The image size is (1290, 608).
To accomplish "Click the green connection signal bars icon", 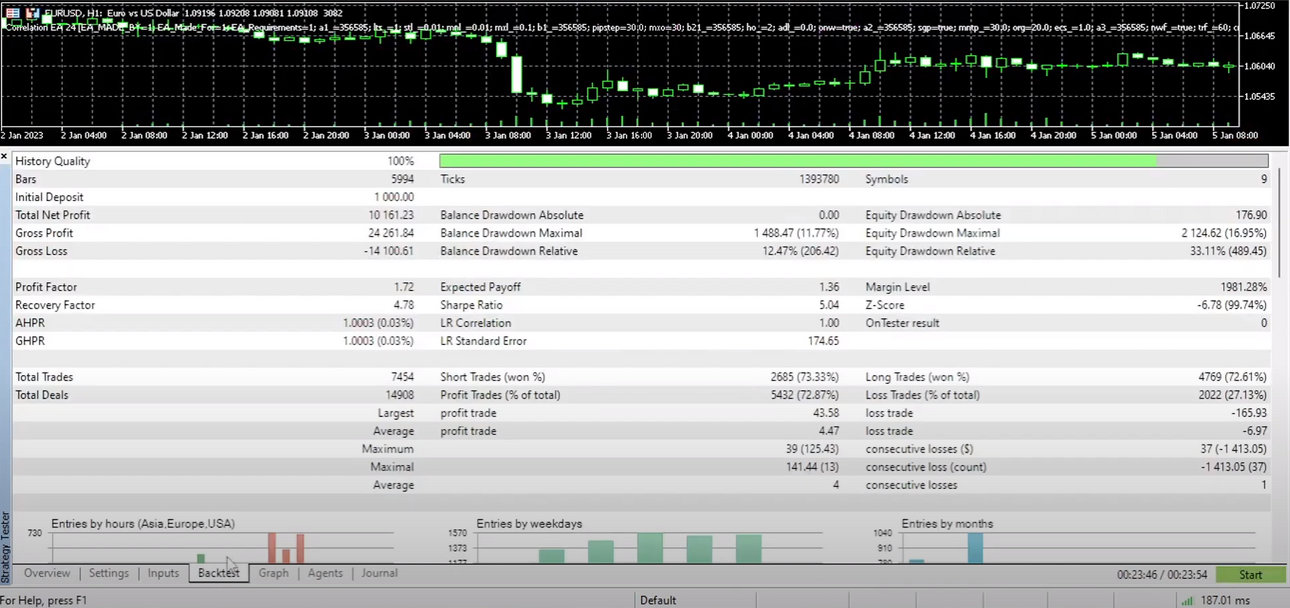I will point(1187,600).
